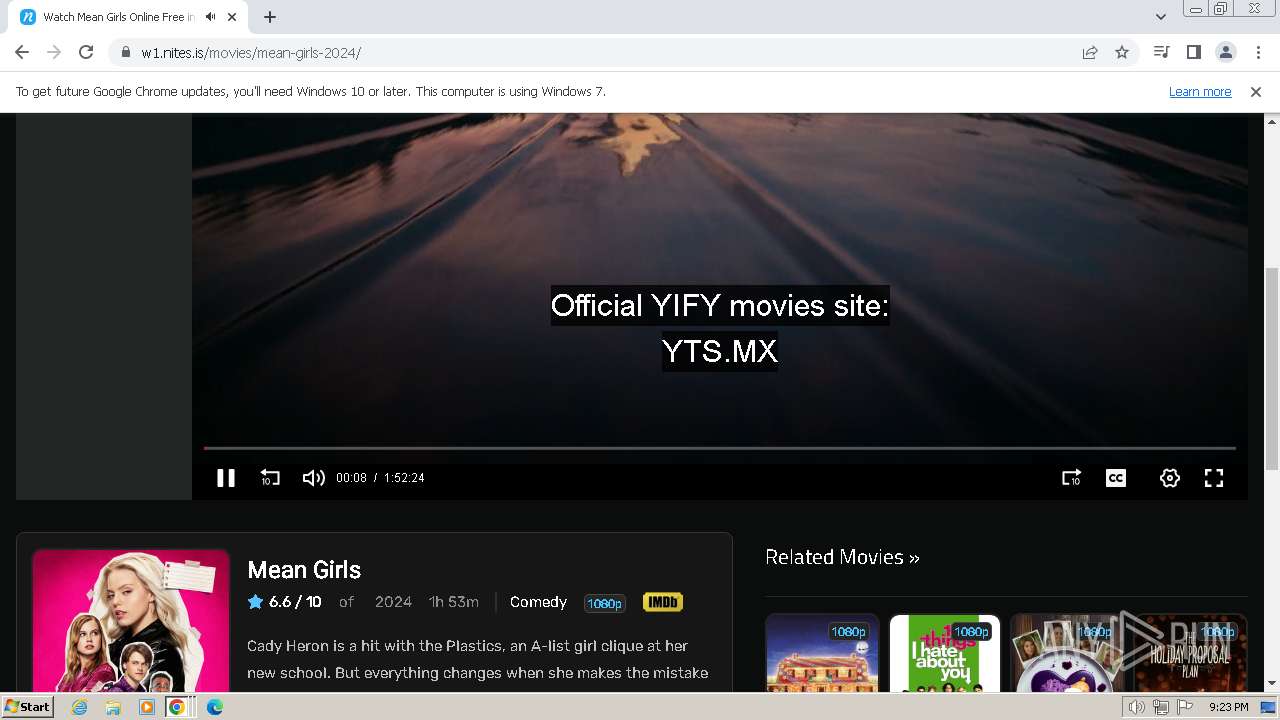Image resolution: width=1280 pixels, height=720 pixels.
Task: Rewind the video 10 seconds
Action: click(x=270, y=478)
